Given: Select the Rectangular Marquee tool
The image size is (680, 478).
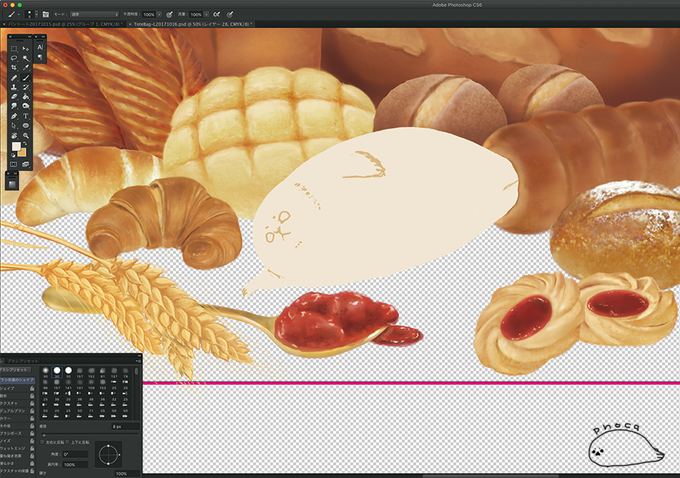Looking at the screenshot, I should coord(14,49).
